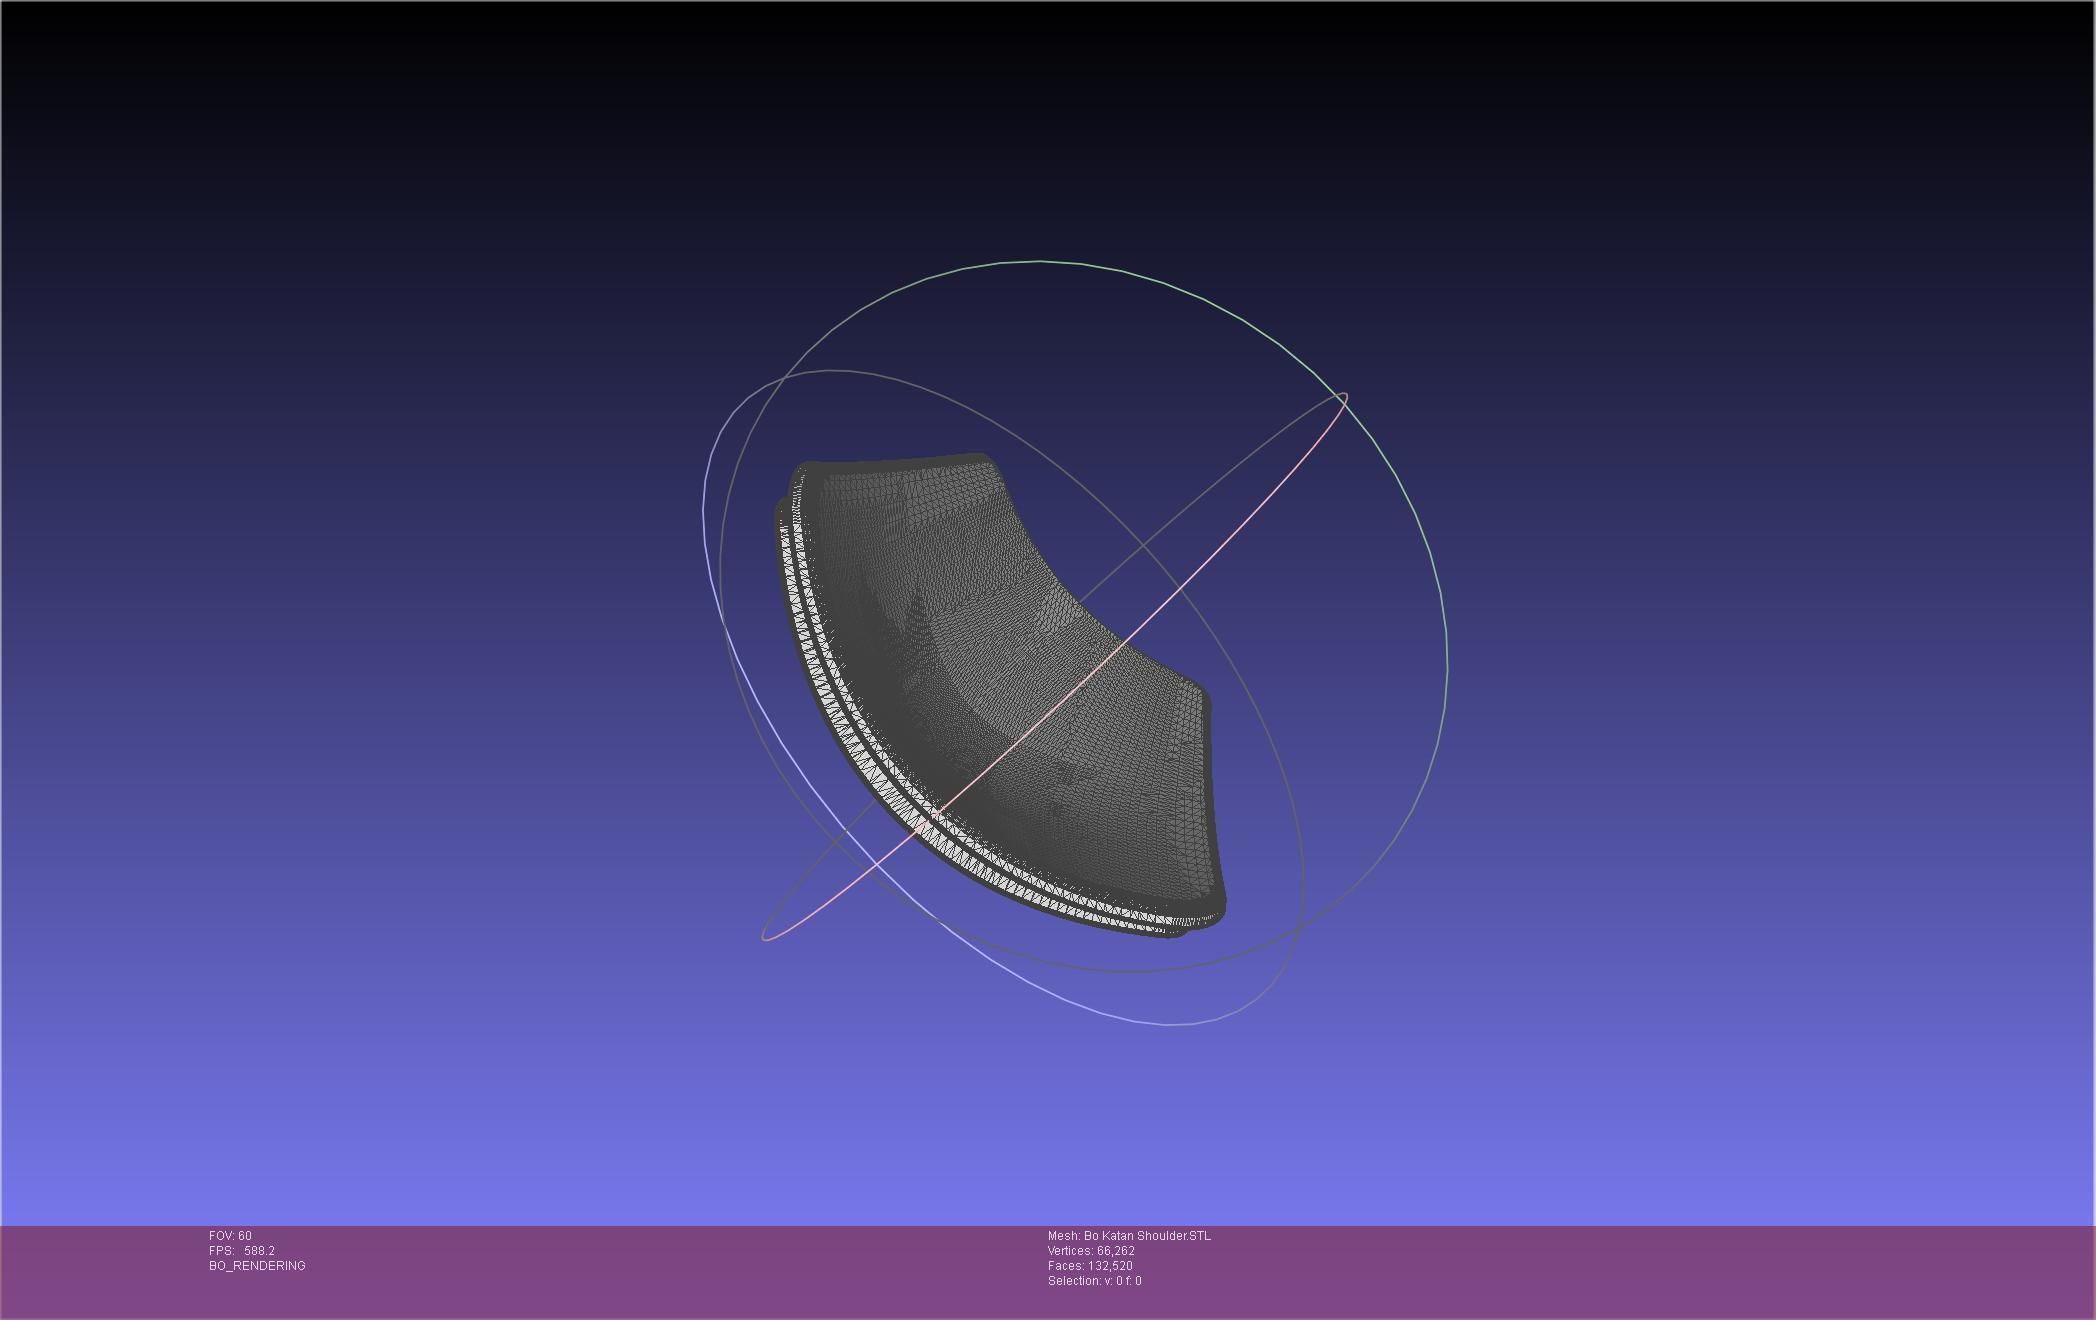
Task: Click the 'FOV: 60' status text
Action: coord(230,1236)
